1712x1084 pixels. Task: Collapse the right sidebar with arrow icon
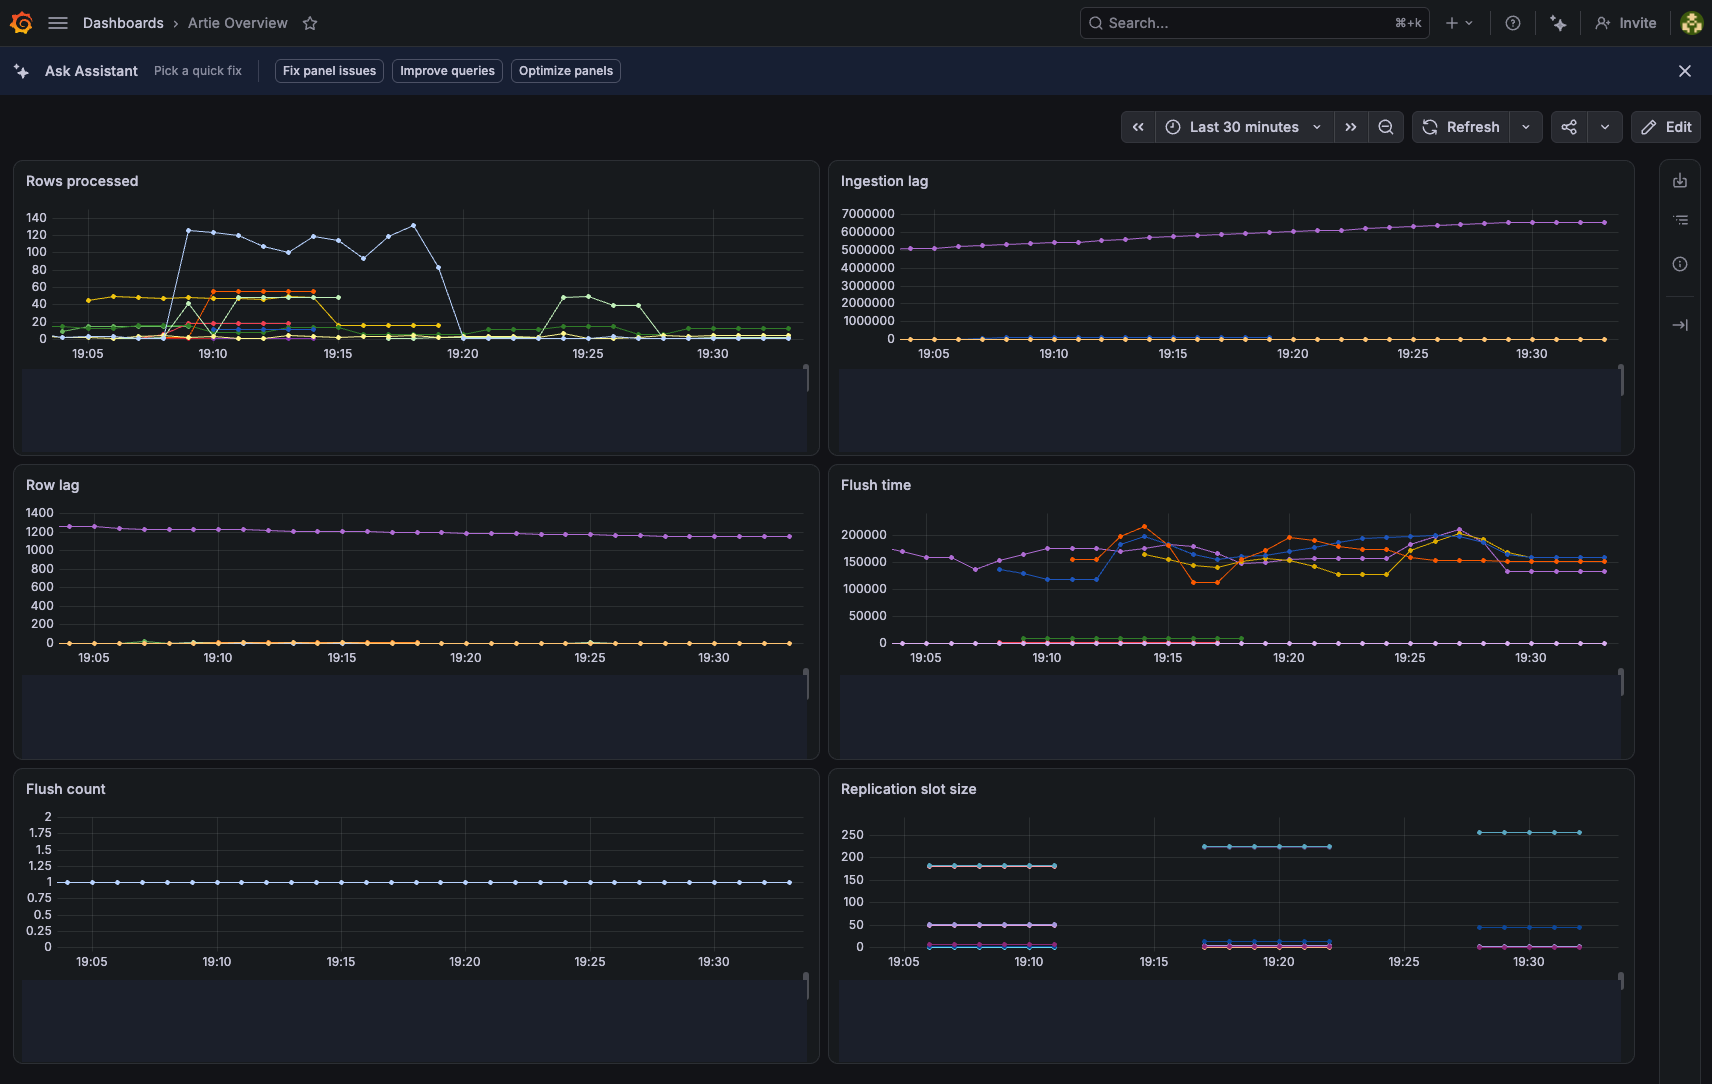point(1680,325)
